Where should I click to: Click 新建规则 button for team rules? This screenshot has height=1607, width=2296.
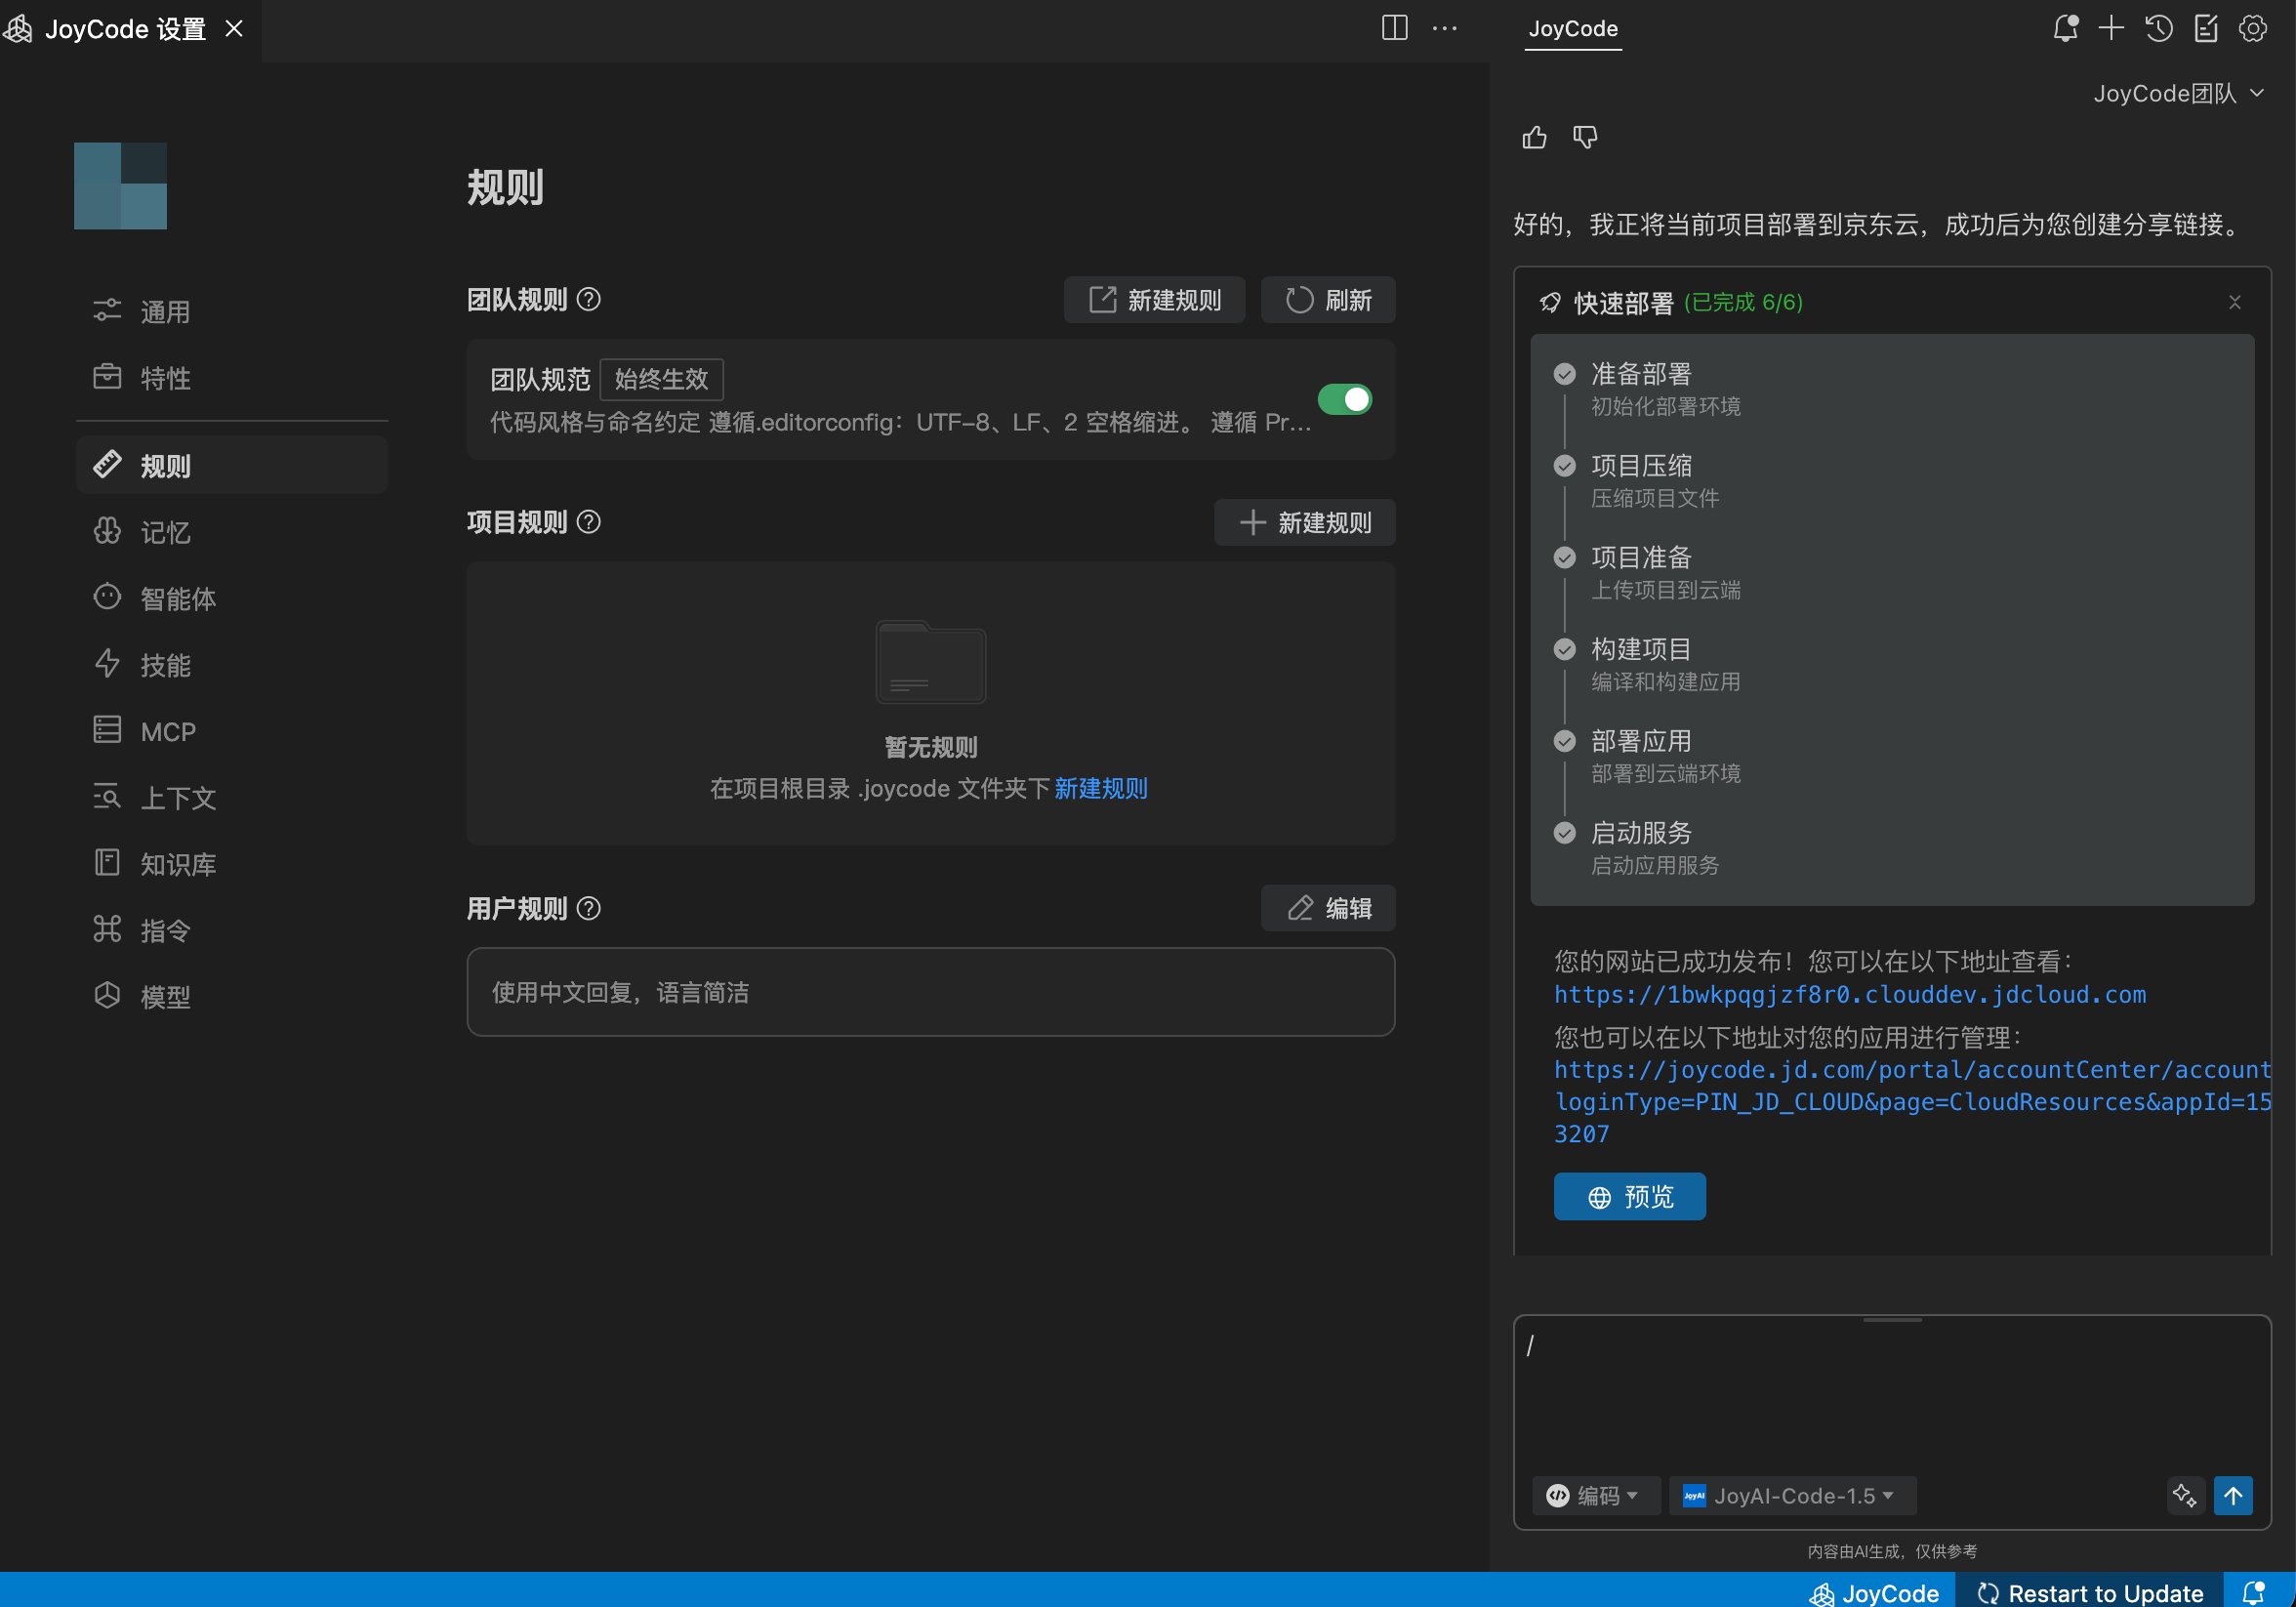click(1154, 300)
